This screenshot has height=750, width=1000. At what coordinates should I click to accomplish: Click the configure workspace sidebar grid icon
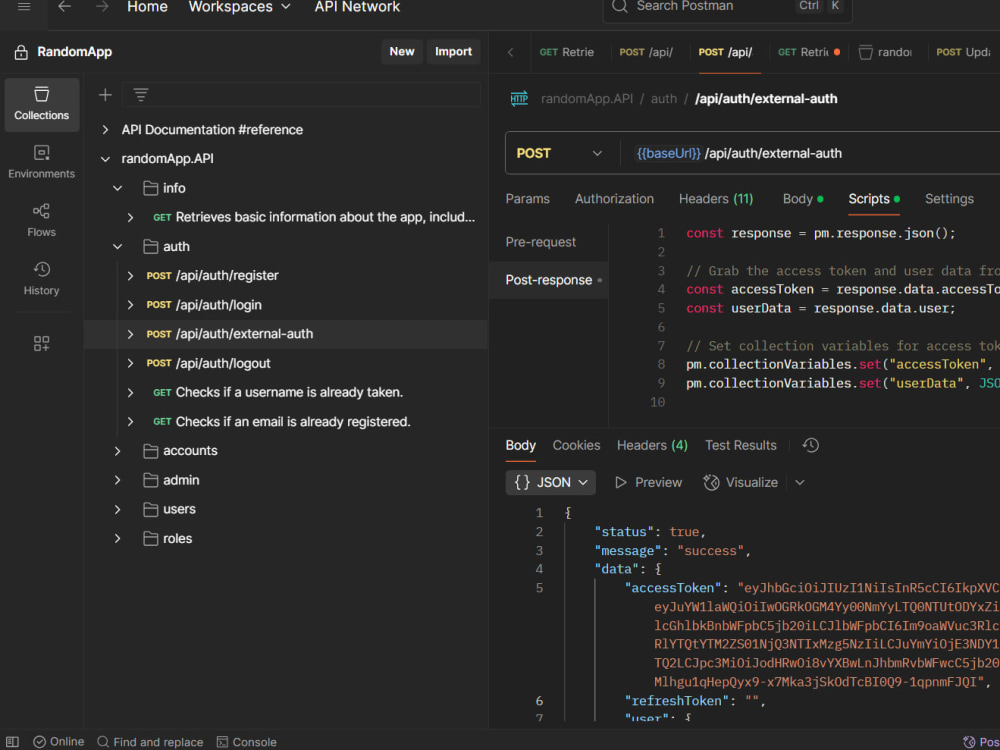pyautogui.click(x=41, y=344)
